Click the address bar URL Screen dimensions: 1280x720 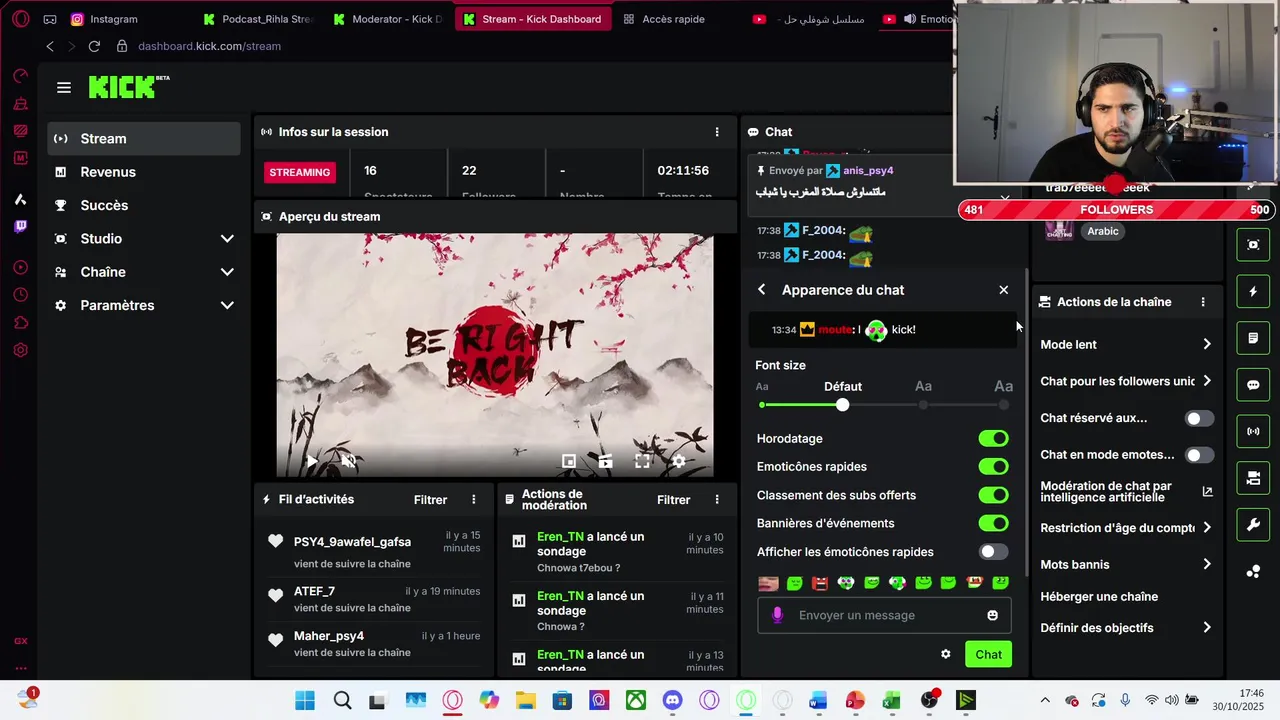[209, 46]
